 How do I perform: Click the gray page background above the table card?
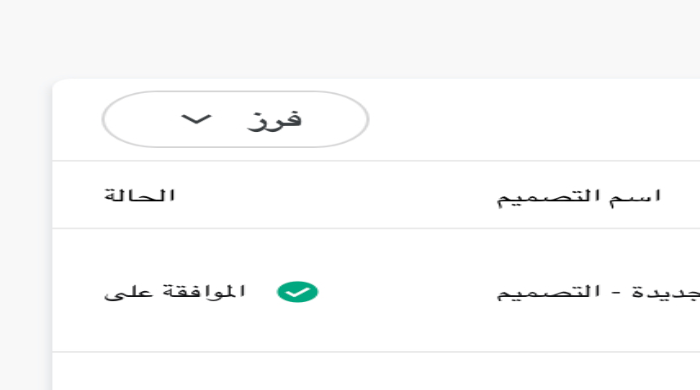pos(350,38)
